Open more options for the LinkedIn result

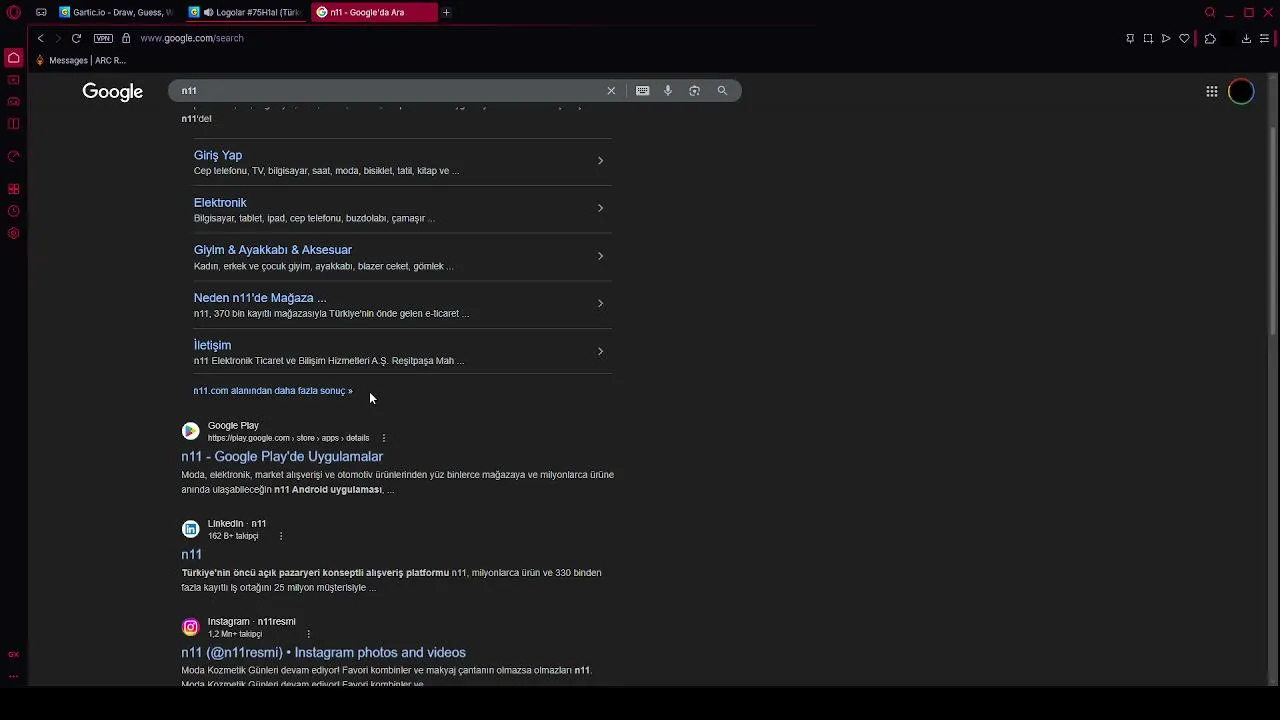tap(280, 536)
